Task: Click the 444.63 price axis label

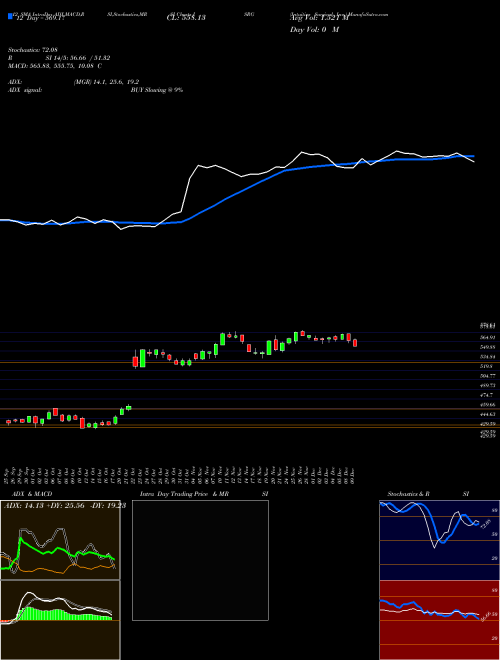Action: (x=488, y=414)
